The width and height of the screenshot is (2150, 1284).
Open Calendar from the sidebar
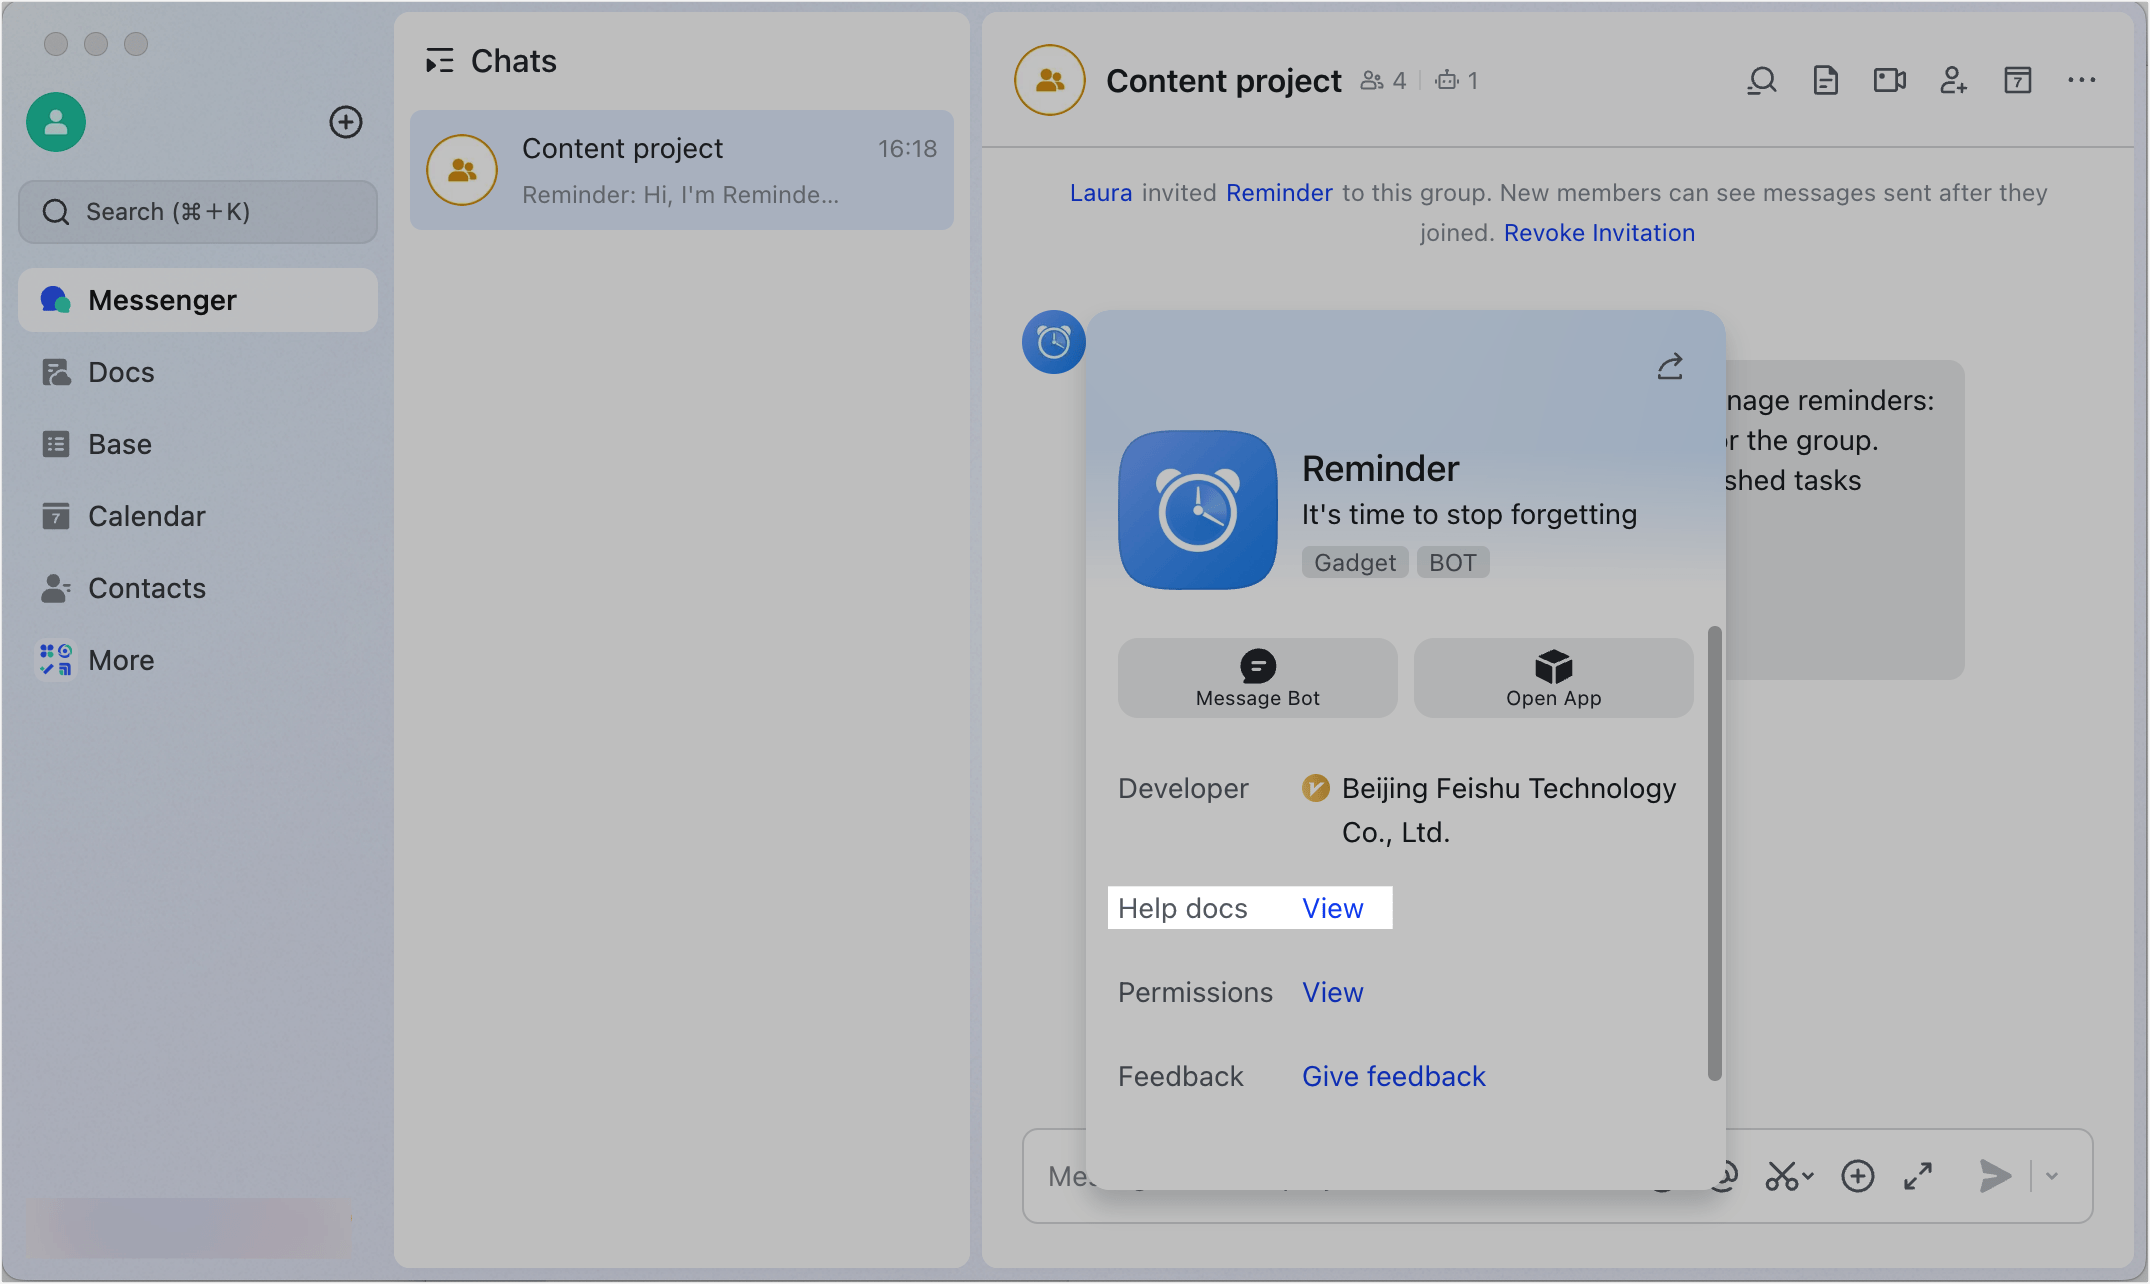click(146, 516)
